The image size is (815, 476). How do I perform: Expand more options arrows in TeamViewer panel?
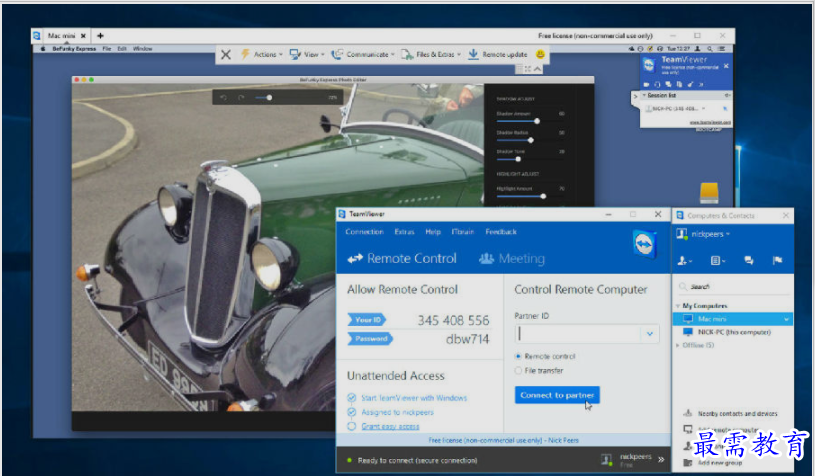701,84
